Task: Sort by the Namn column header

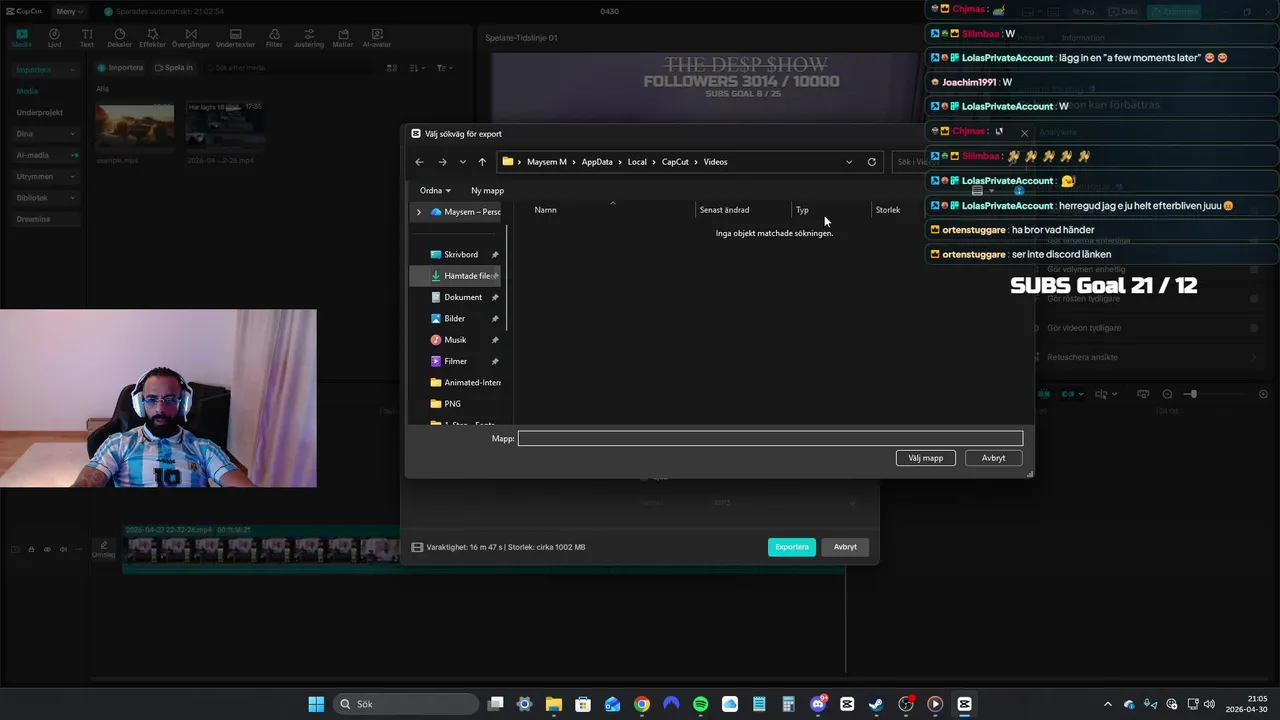Action: (545, 210)
